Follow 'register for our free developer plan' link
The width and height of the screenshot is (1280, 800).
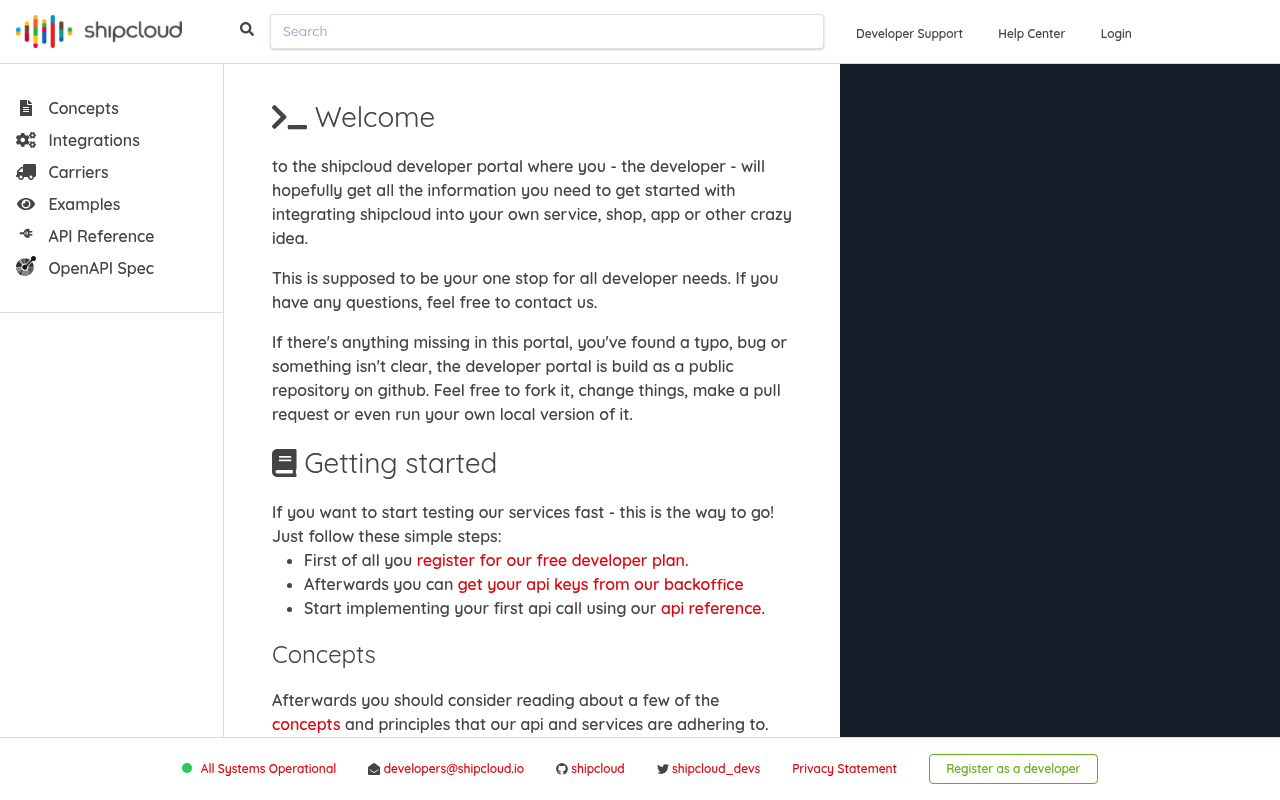(552, 560)
